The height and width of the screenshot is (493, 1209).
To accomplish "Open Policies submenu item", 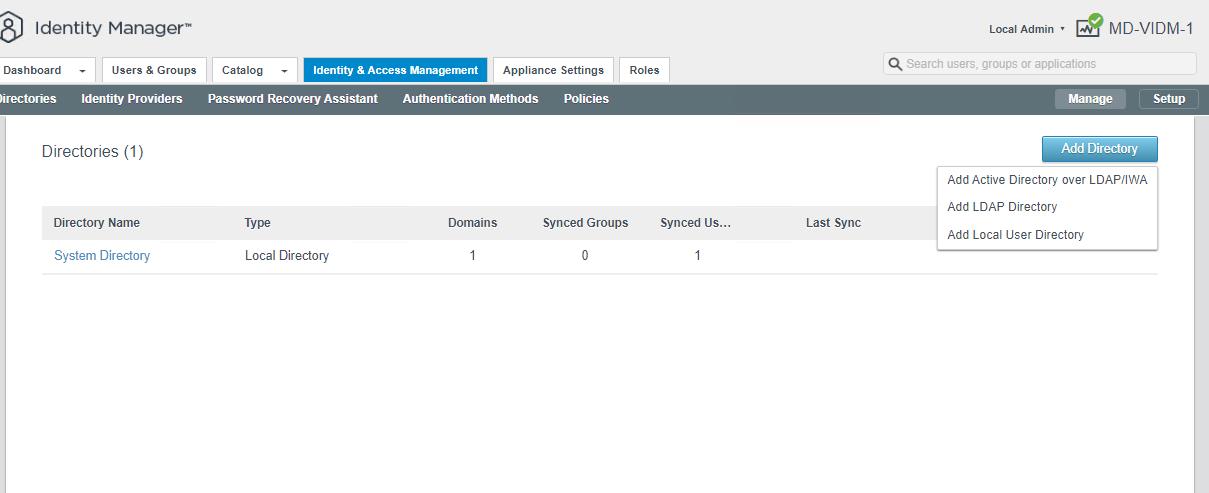I will click(586, 99).
